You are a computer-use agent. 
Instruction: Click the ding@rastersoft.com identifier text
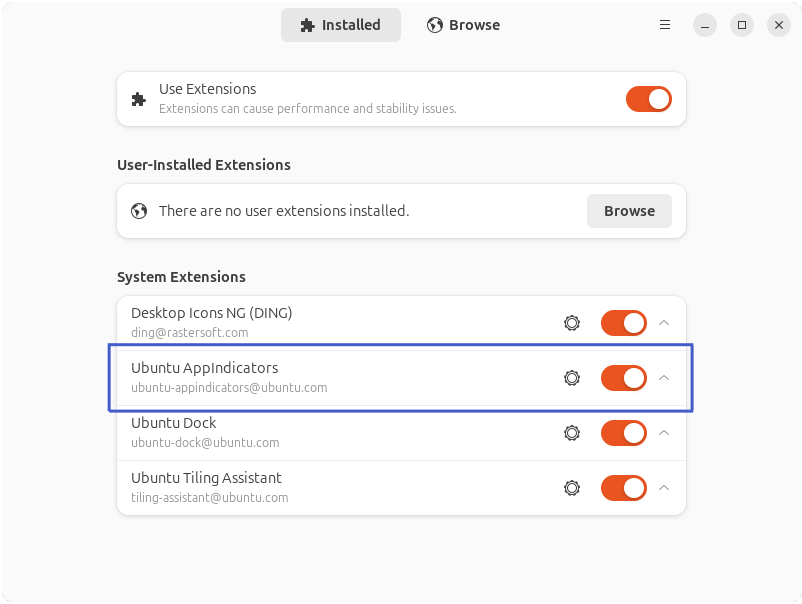tap(190, 332)
